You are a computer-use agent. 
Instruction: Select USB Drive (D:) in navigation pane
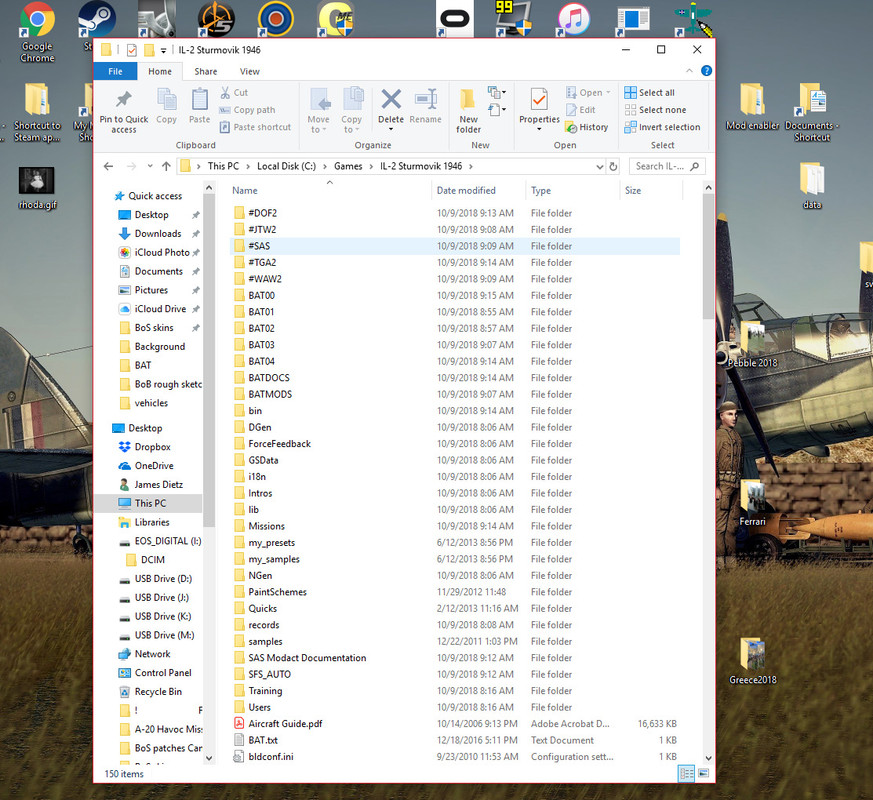163,579
